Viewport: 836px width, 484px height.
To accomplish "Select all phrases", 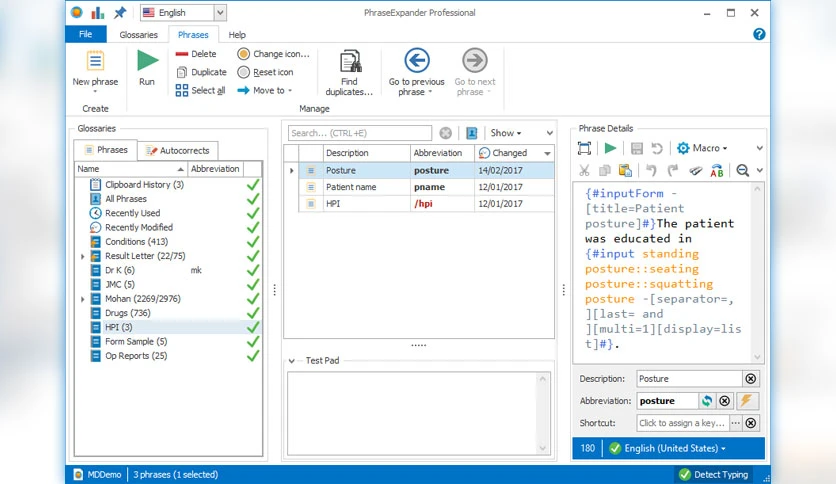I will click(200, 90).
